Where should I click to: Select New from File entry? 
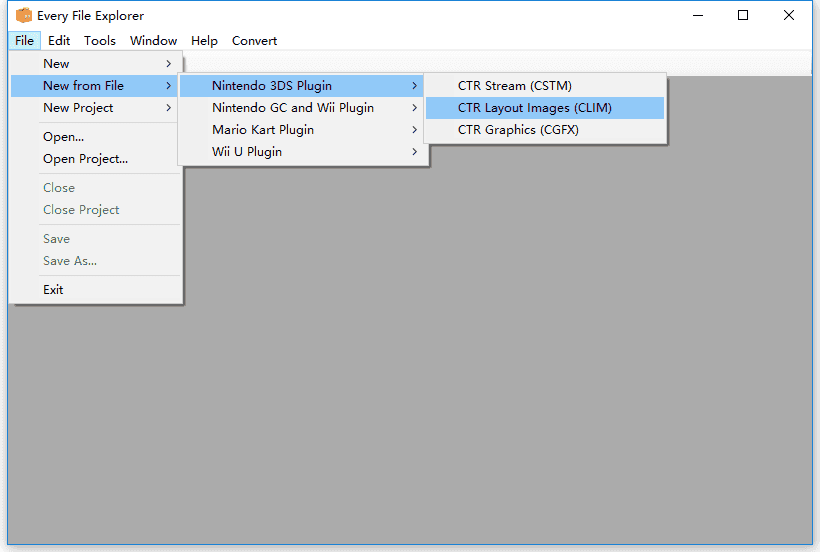coord(96,86)
